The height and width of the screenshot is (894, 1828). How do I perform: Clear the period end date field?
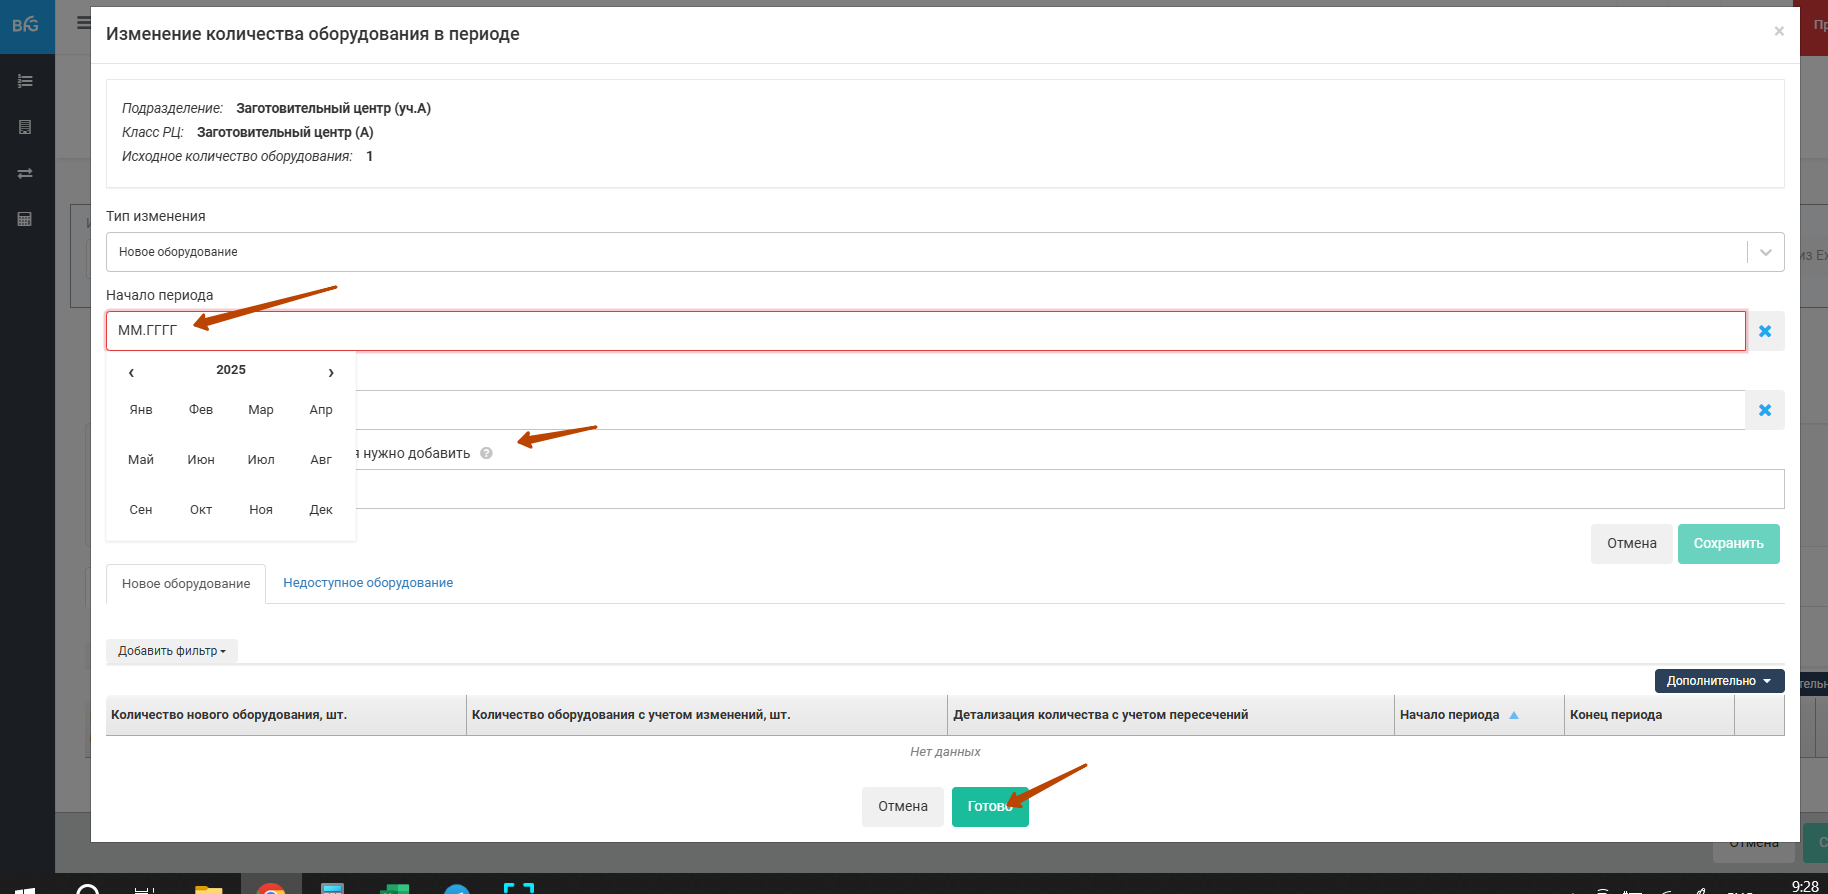(x=1765, y=410)
